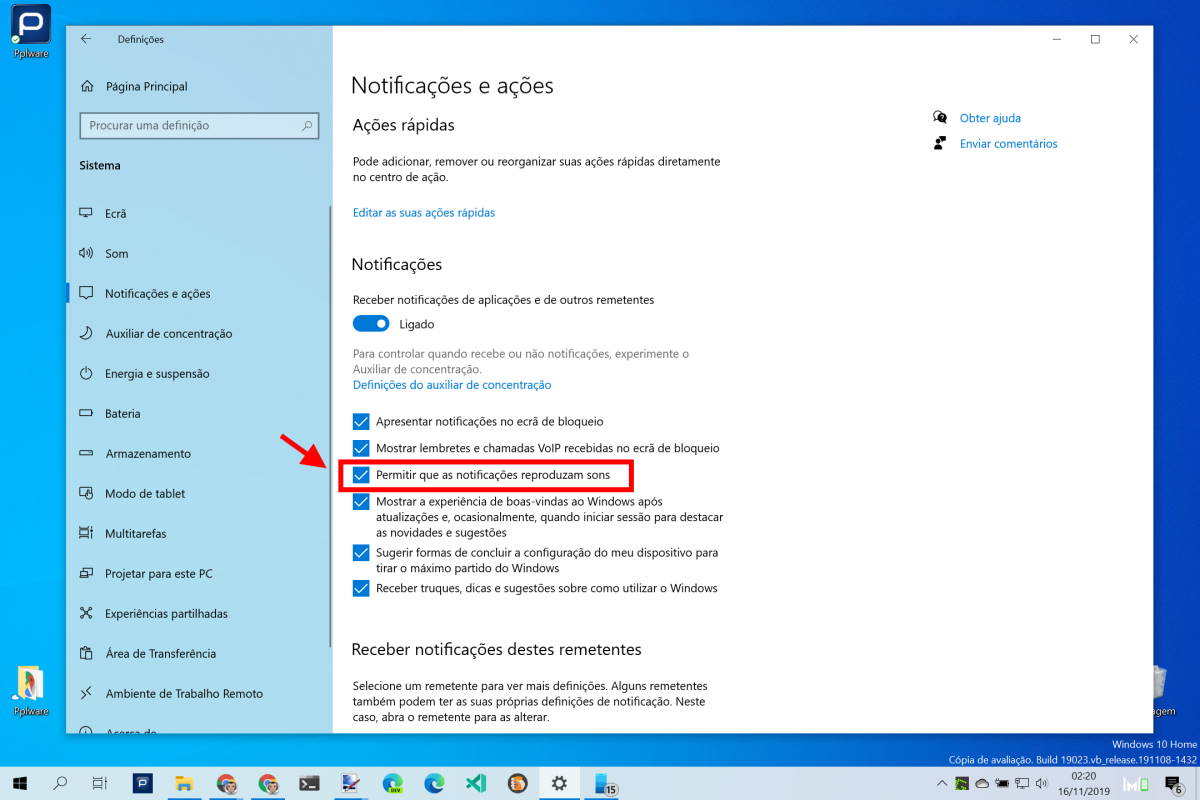Expand hidden icons in the system tray
The width and height of the screenshot is (1200, 800).
pos(941,784)
